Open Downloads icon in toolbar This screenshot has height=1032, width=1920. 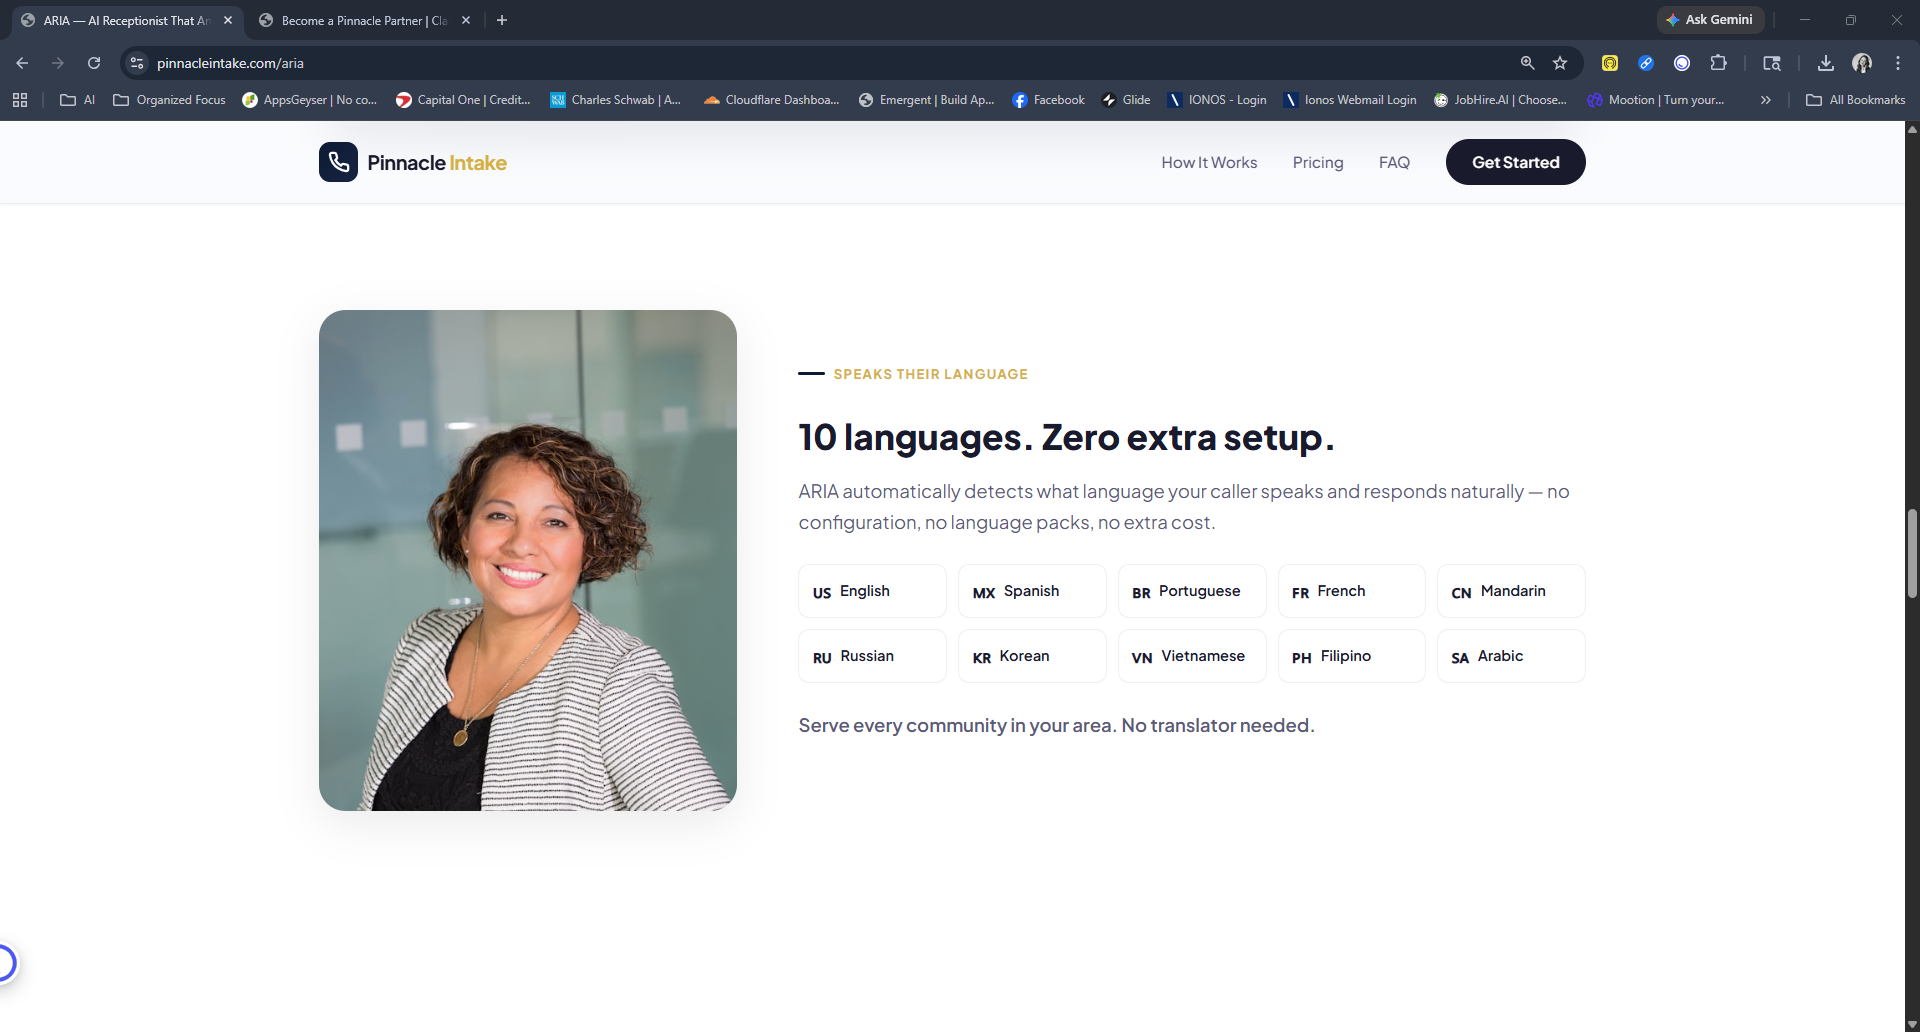point(1826,63)
